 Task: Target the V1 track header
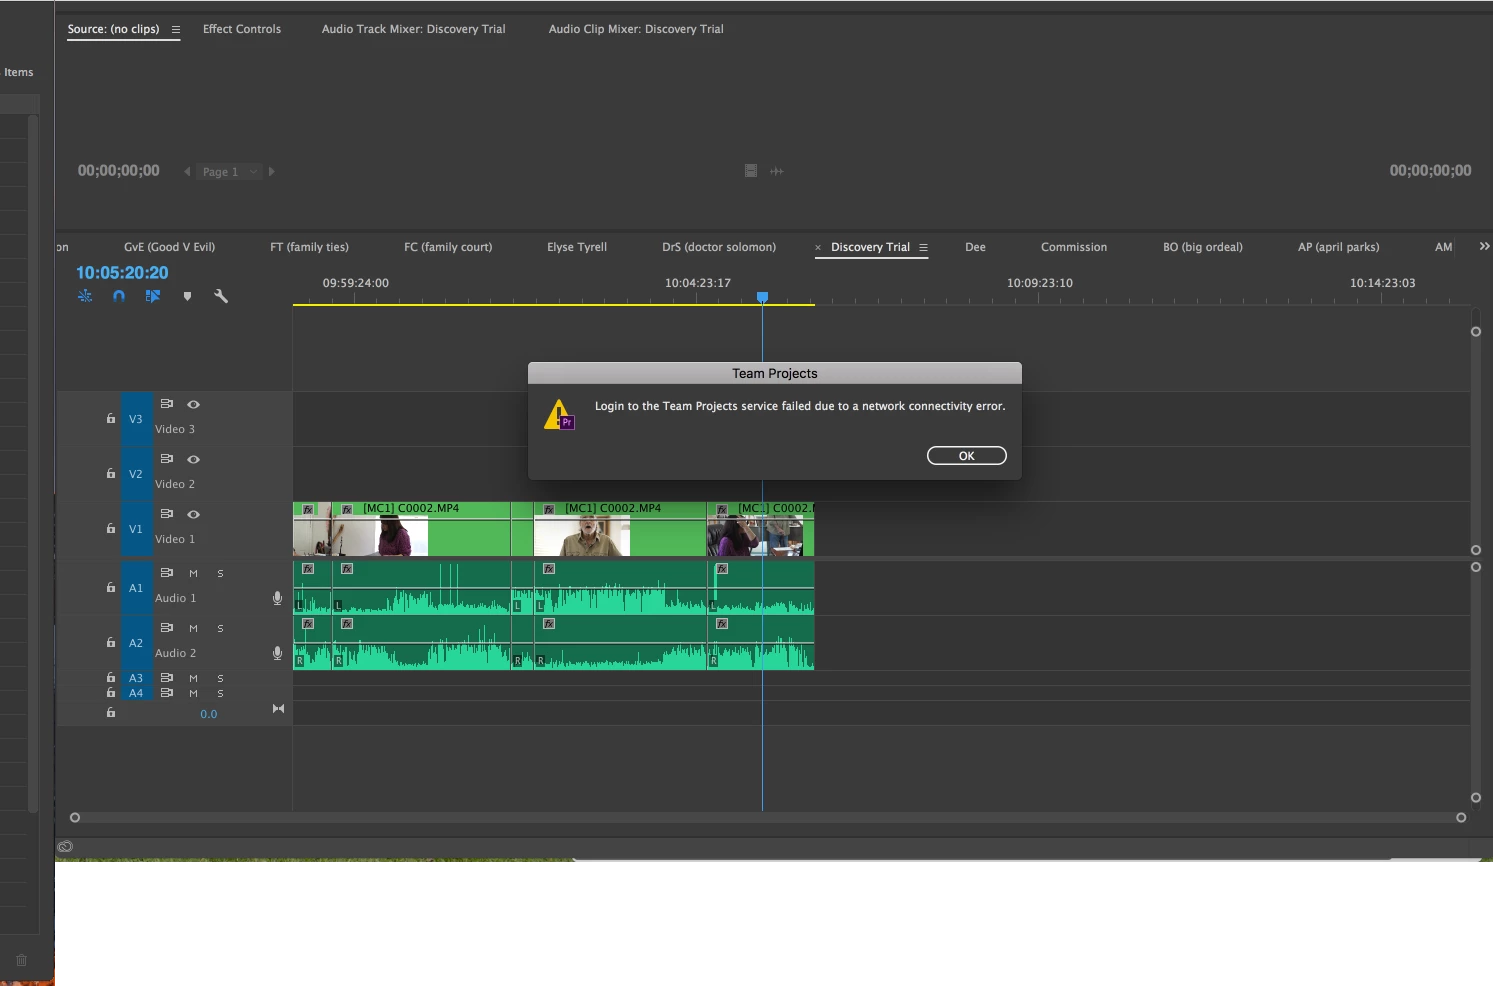pyautogui.click(x=136, y=529)
